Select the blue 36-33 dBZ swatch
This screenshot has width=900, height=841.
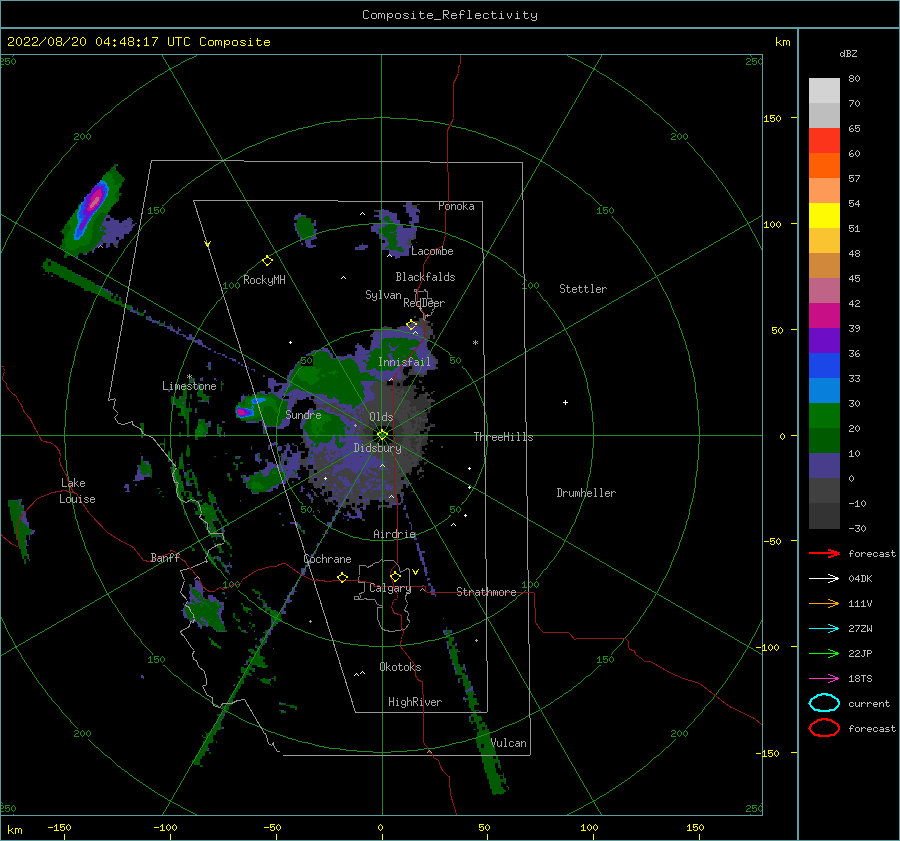[x=824, y=366]
